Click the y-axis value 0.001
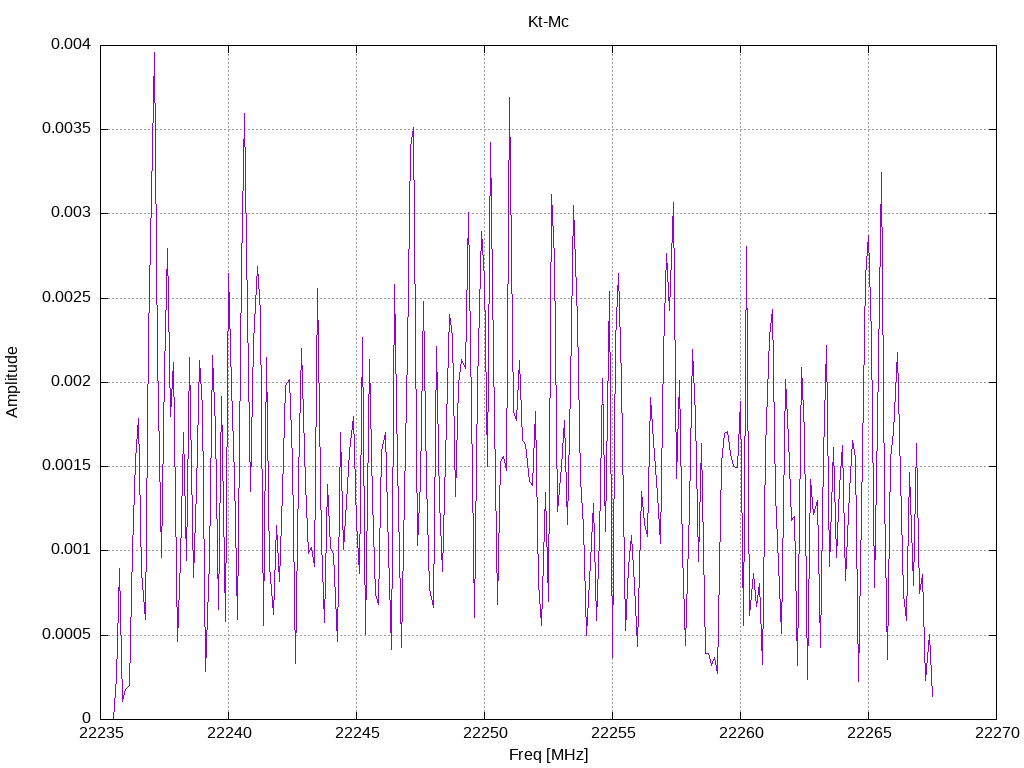1024x768 pixels. click(71, 550)
